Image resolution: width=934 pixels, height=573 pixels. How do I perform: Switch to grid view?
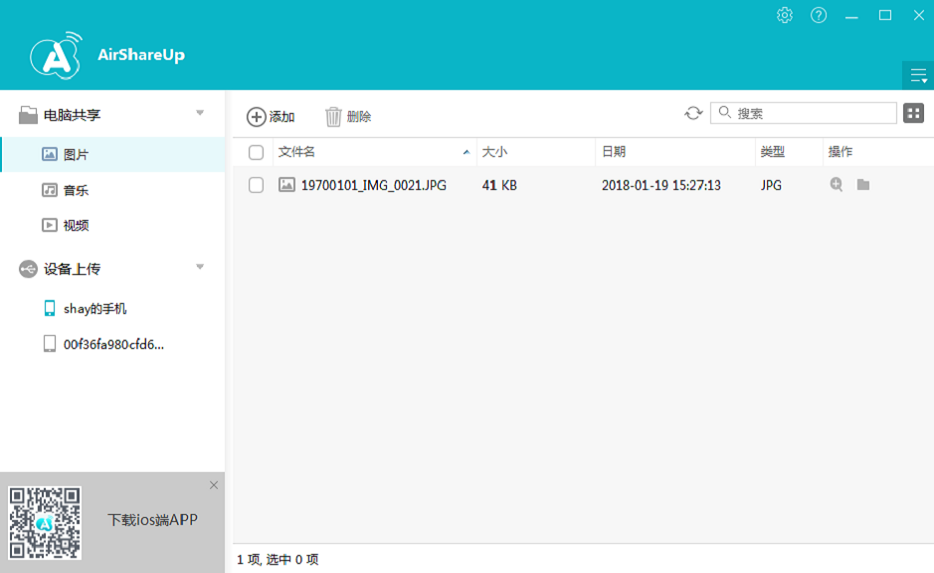tap(913, 113)
